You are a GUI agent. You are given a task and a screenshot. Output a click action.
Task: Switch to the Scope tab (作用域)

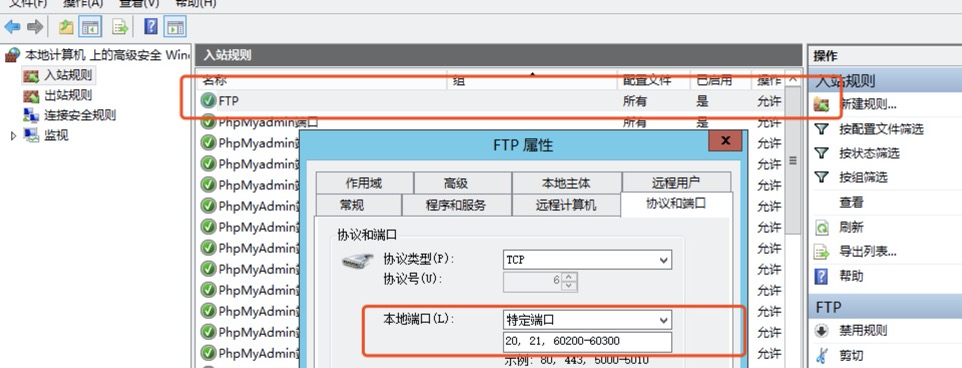[x=364, y=183]
